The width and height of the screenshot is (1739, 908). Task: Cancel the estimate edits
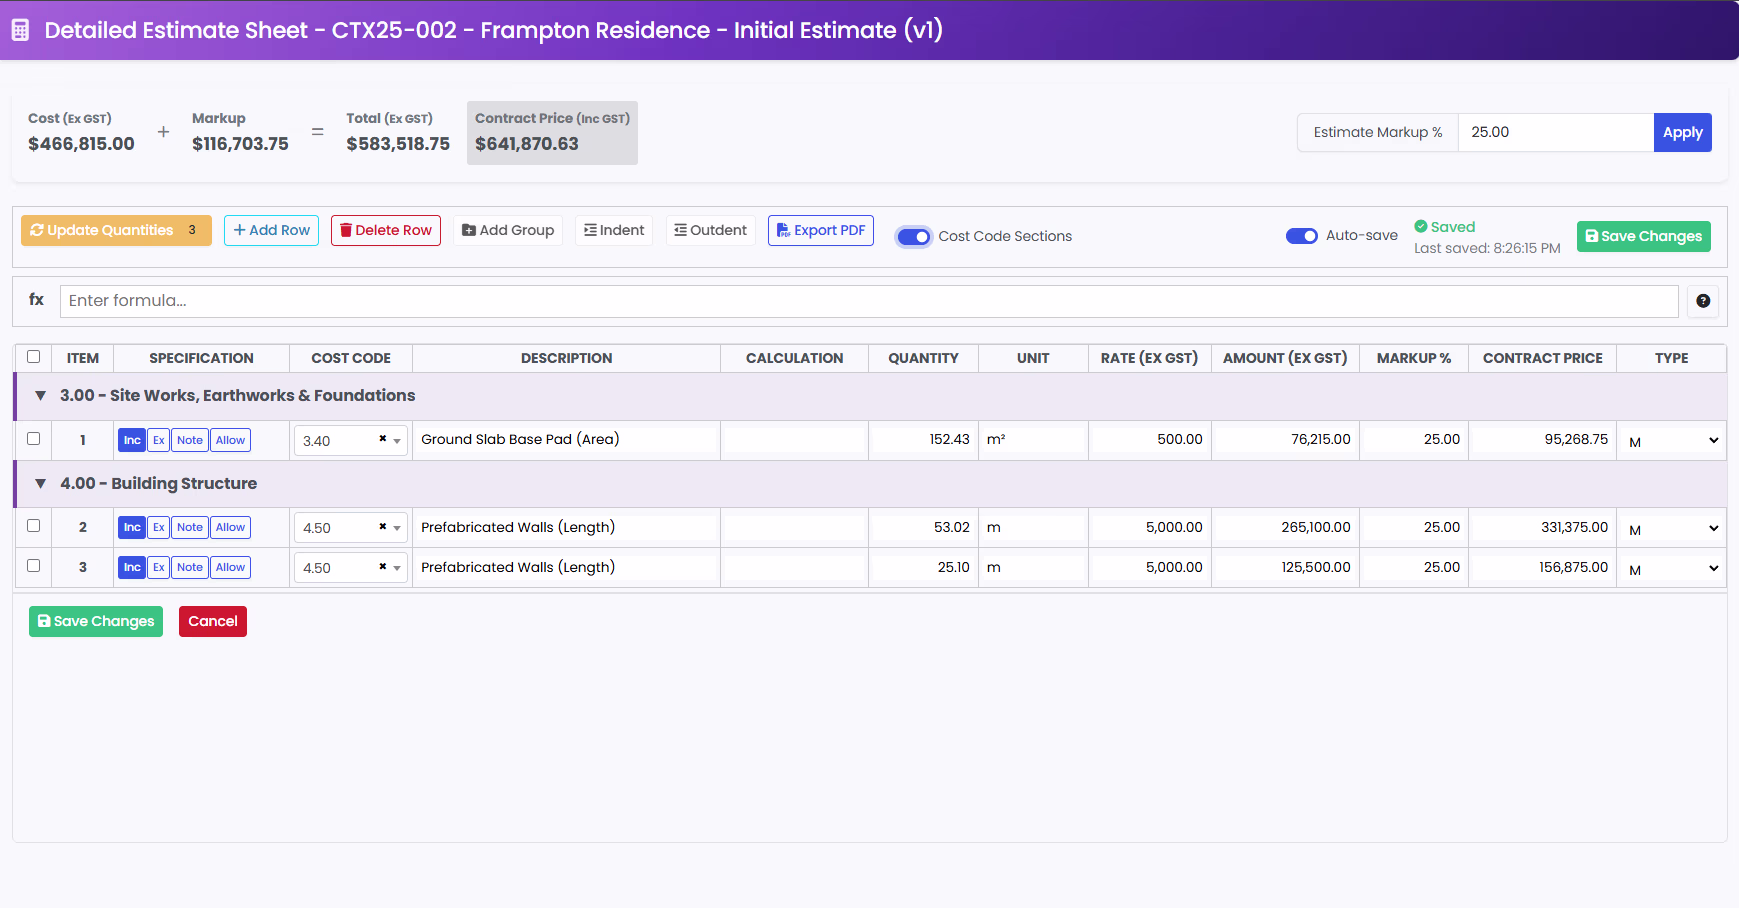click(213, 621)
